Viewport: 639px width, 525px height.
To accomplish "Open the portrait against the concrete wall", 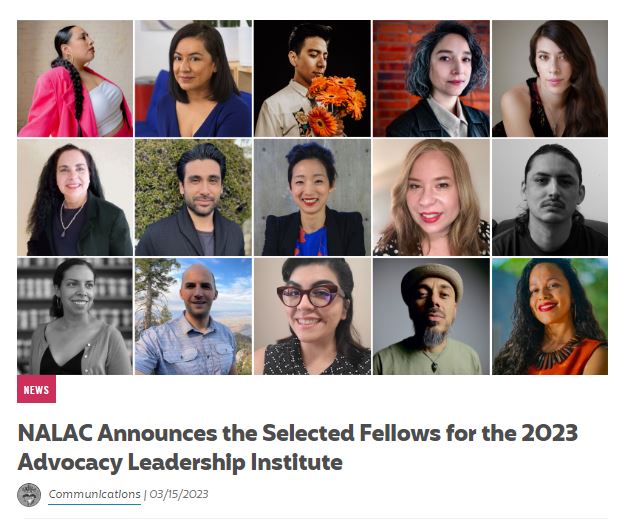I will pyautogui.click(x=312, y=197).
